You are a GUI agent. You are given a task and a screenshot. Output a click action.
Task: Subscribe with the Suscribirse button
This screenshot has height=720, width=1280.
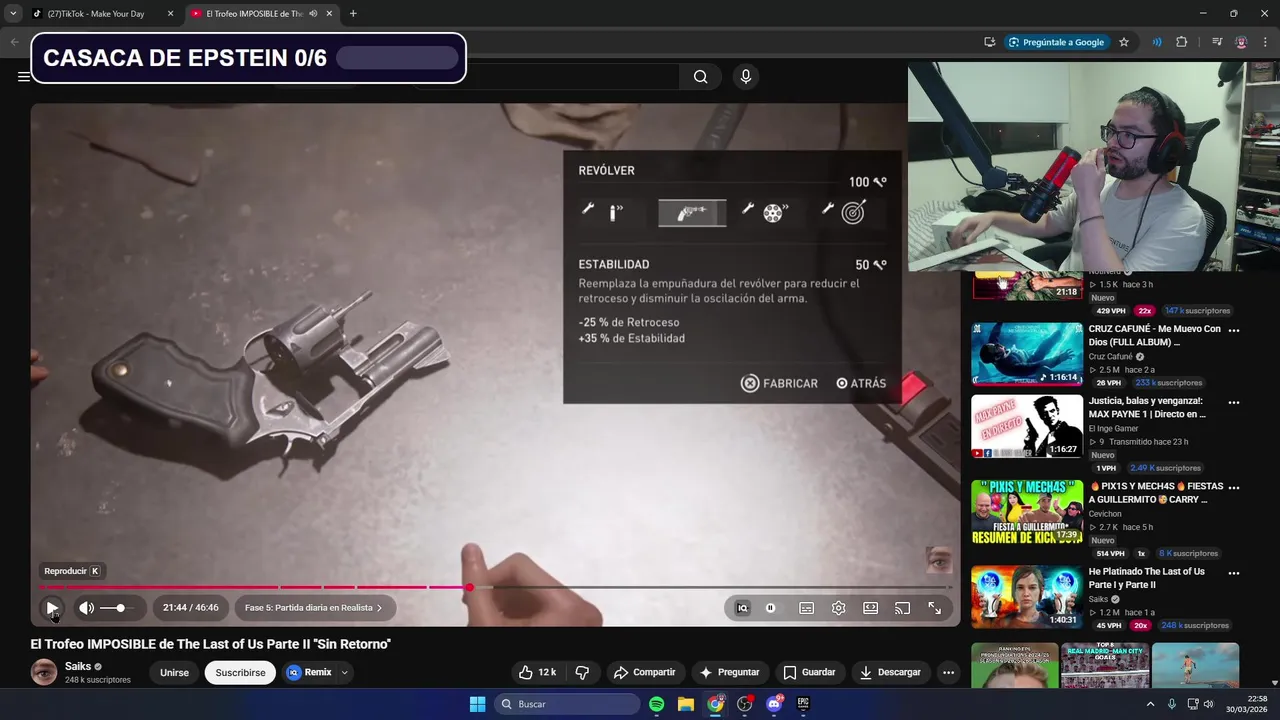[x=240, y=672]
